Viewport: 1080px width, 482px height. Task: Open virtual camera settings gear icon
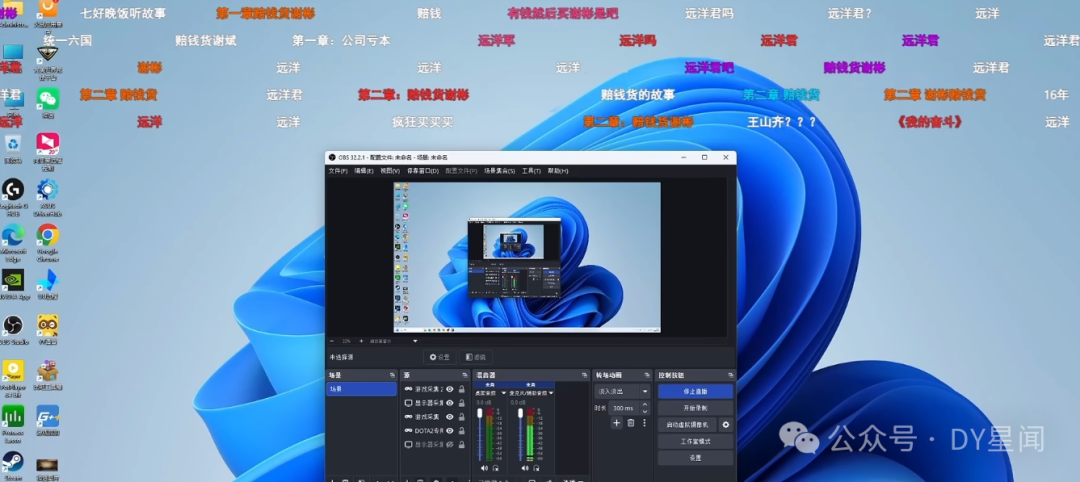pyautogui.click(x=725, y=425)
